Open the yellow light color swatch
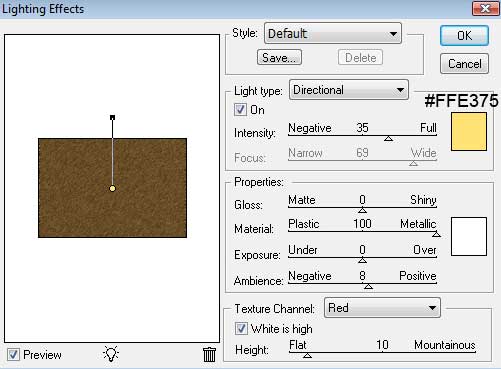This screenshot has height=369, width=501. click(x=469, y=132)
